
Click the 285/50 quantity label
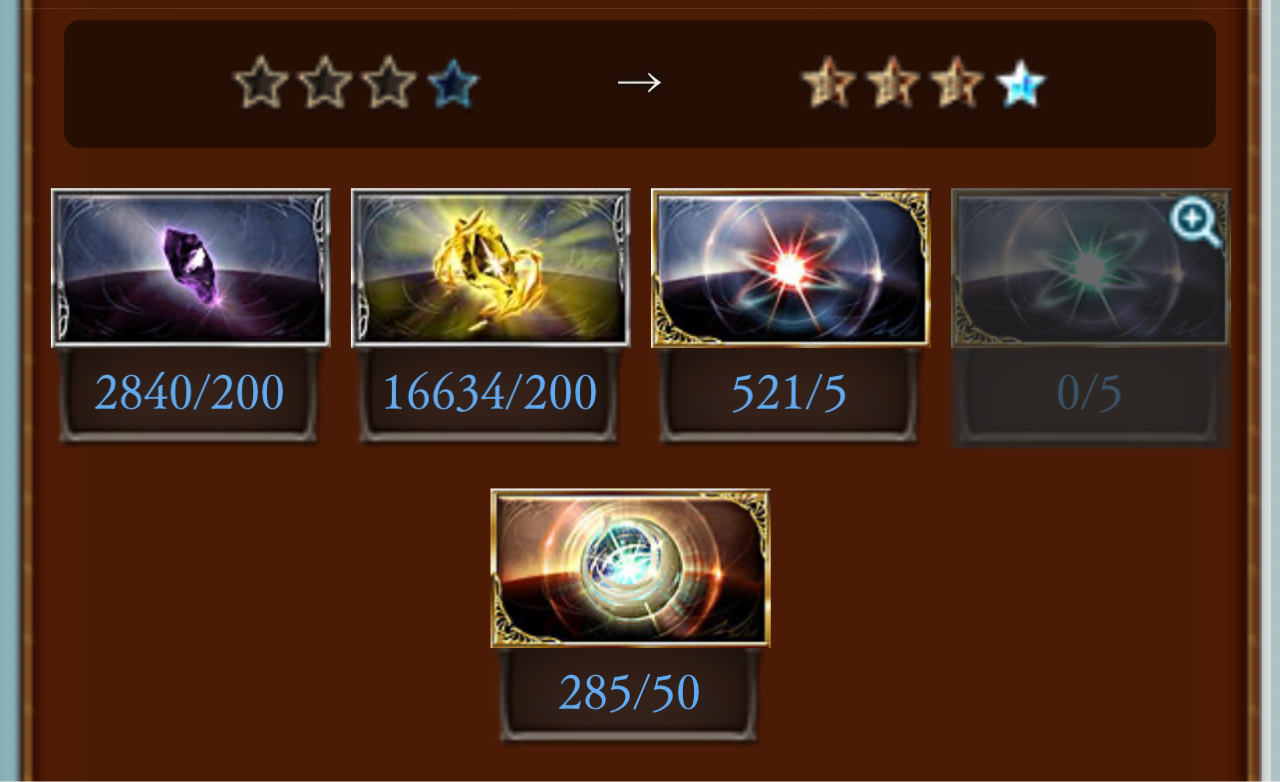pos(629,693)
